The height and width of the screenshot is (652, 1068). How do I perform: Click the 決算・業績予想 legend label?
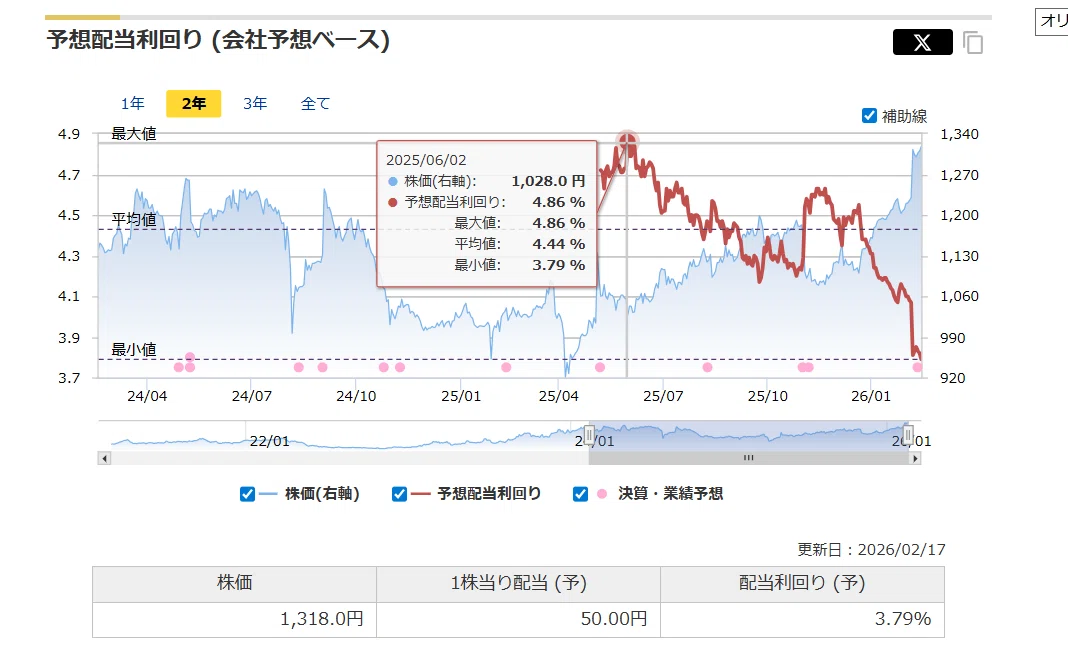670,494
